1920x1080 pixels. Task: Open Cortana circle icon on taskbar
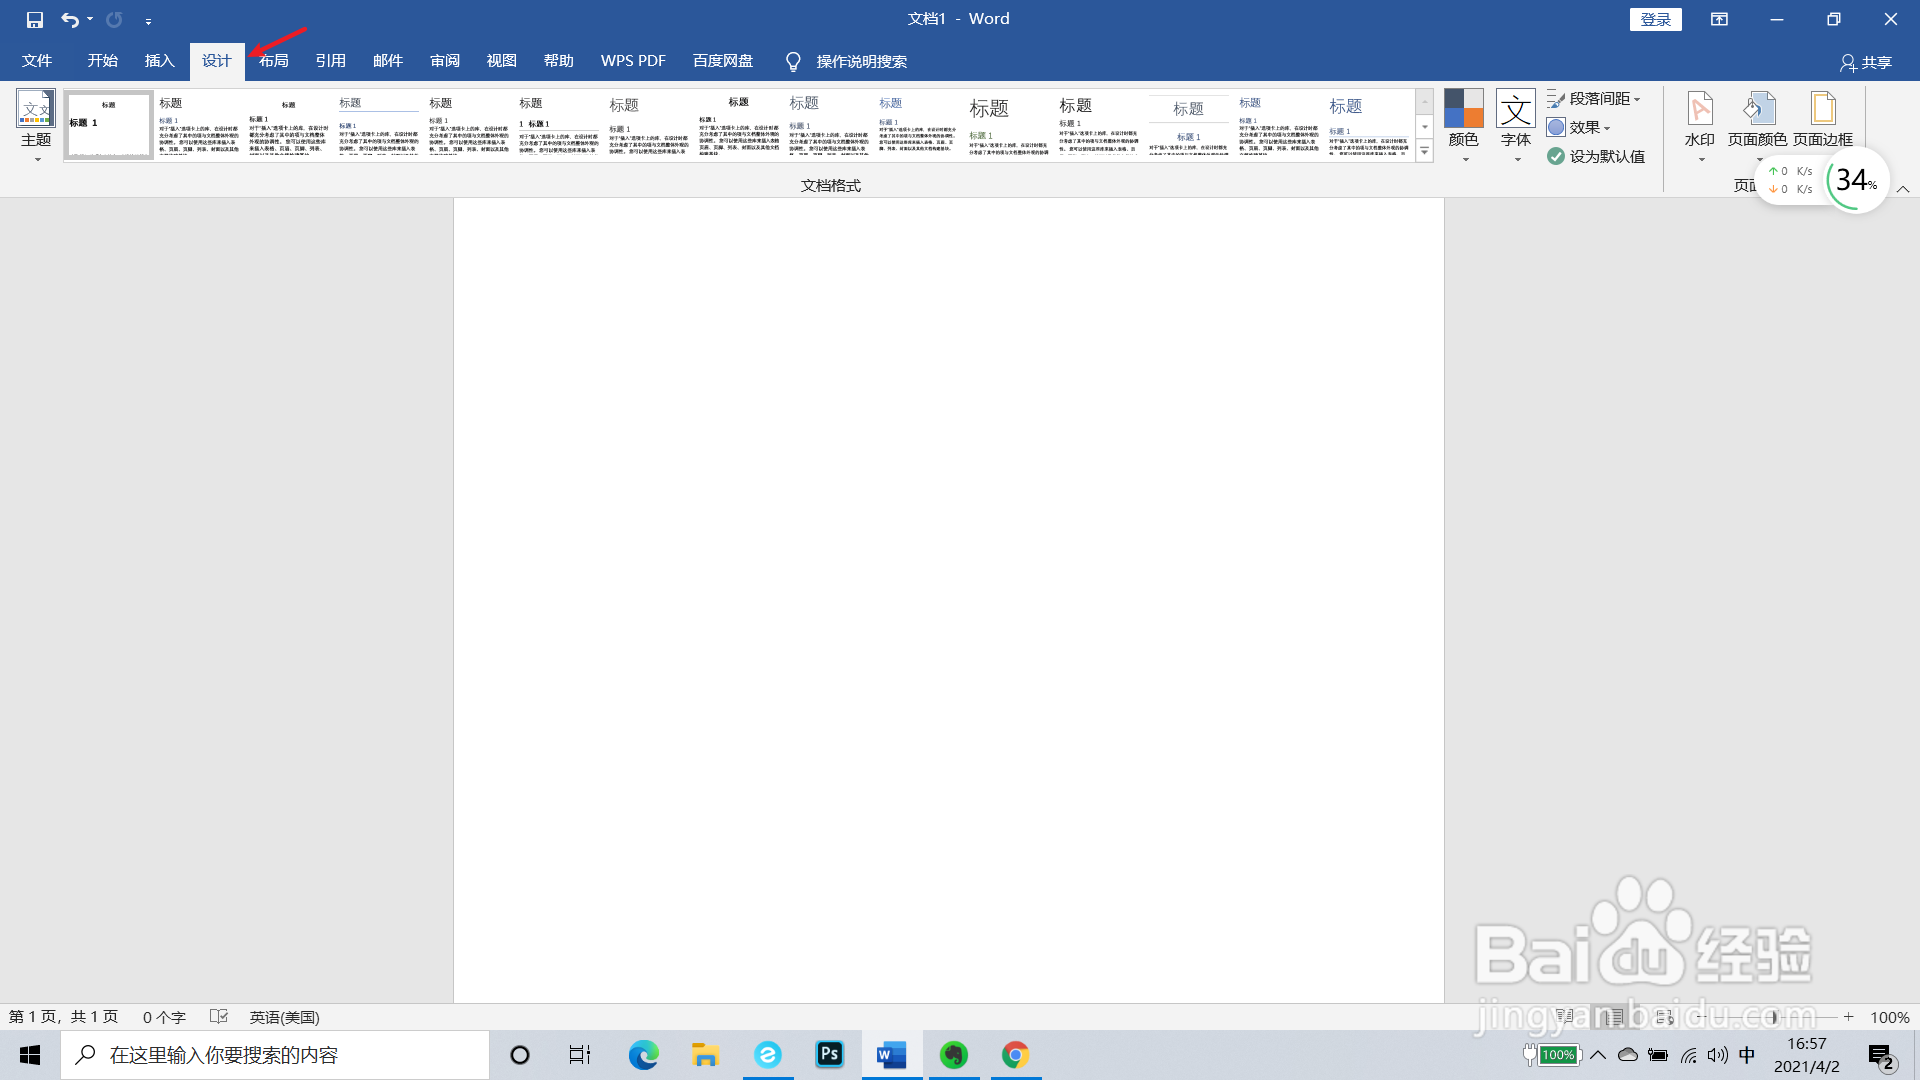pos(519,1055)
